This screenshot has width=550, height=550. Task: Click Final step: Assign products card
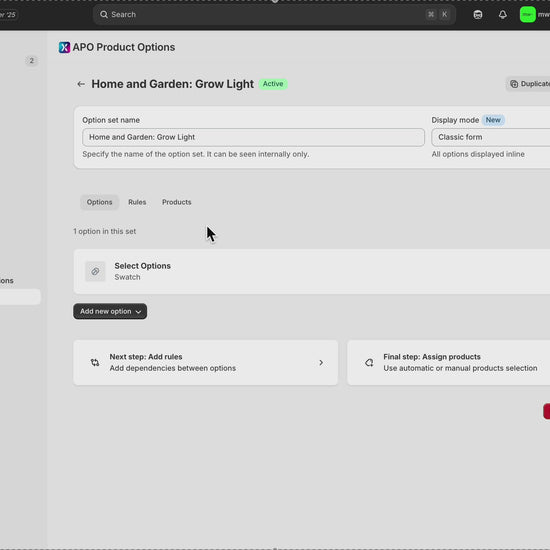pos(449,362)
